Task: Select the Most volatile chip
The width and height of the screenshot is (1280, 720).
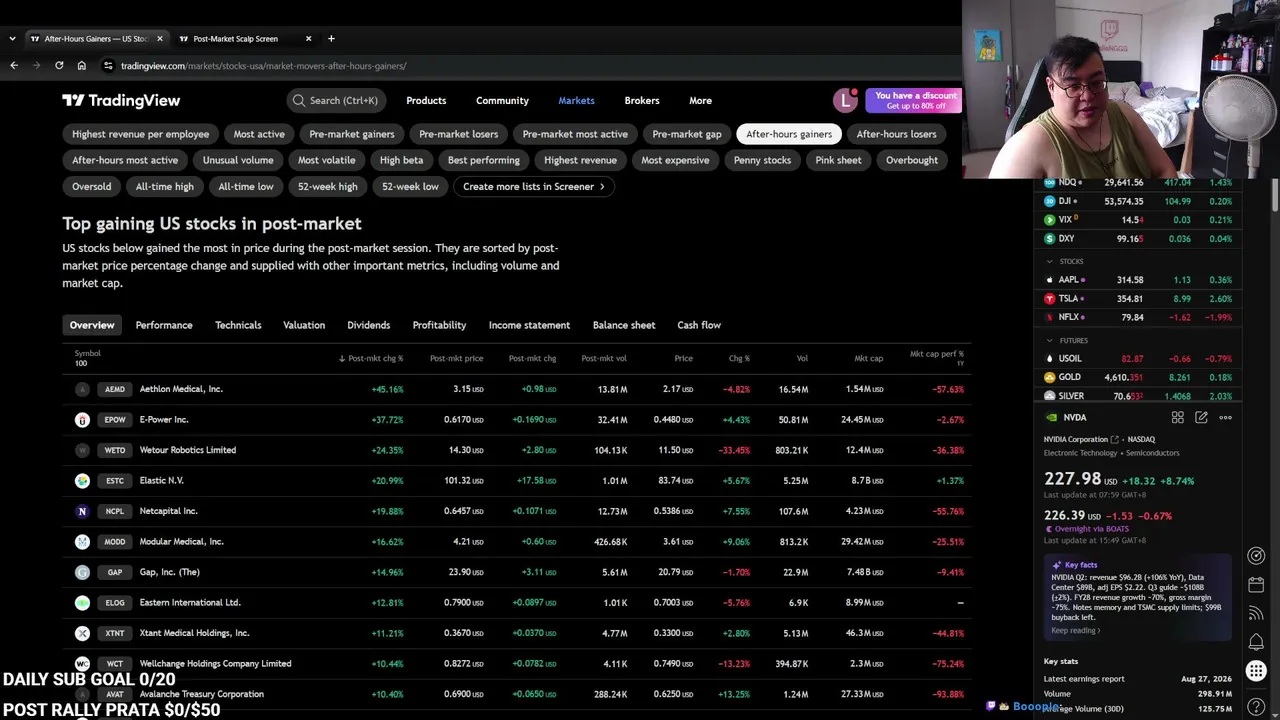Action: pos(326,160)
